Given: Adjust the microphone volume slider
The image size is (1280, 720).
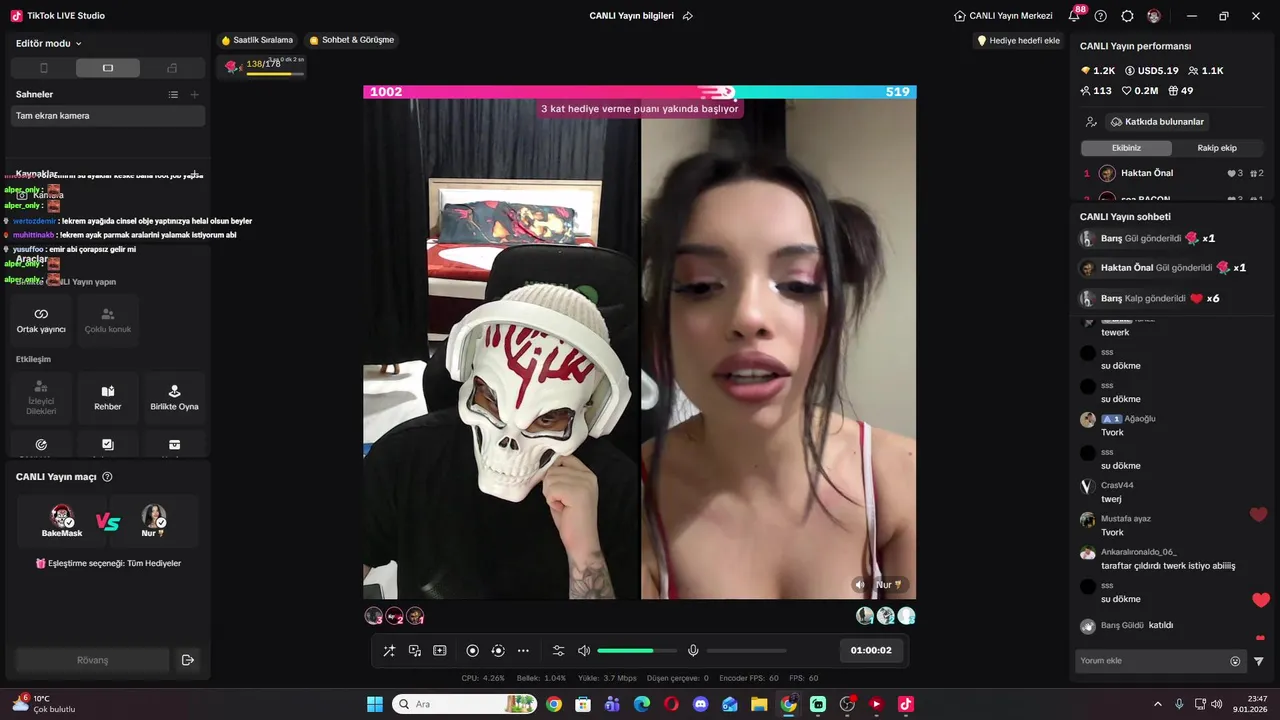Looking at the screenshot, I should tap(745, 651).
